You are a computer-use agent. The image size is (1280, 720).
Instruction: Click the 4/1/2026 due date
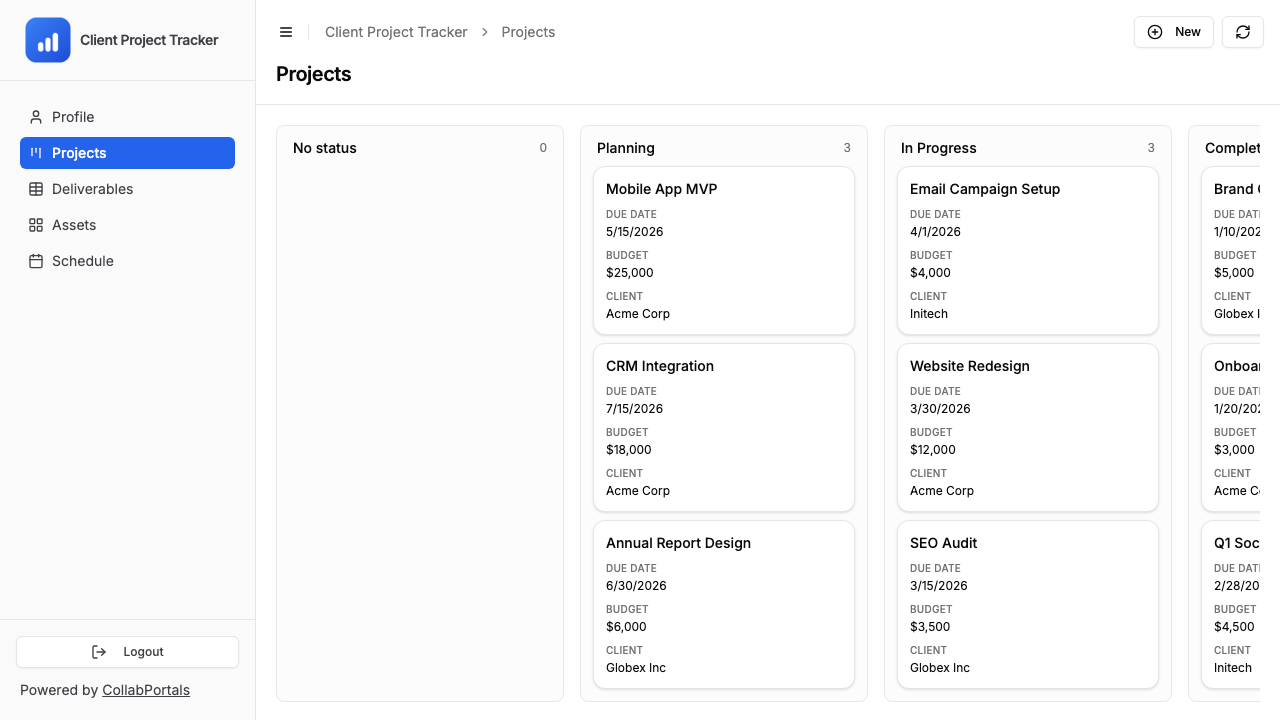point(935,232)
